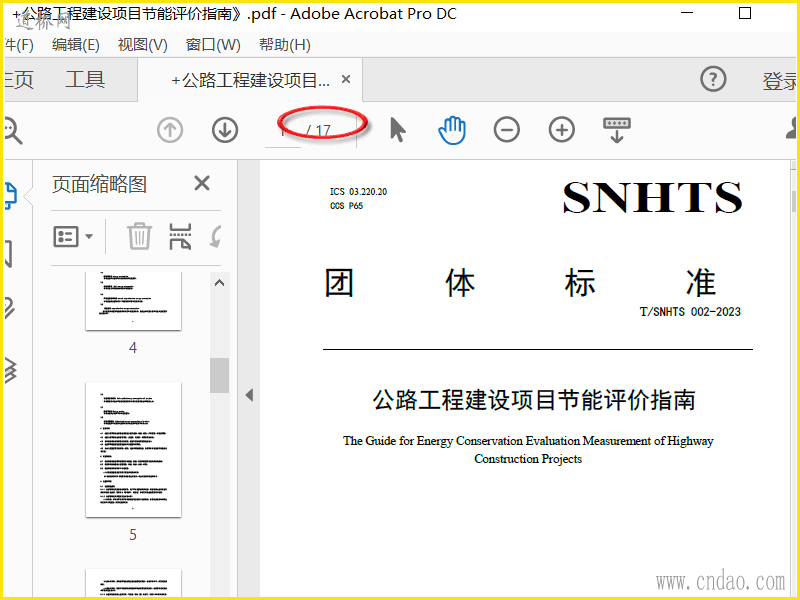Select the hand pan tool
The image size is (800, 600).
[453, 130]
